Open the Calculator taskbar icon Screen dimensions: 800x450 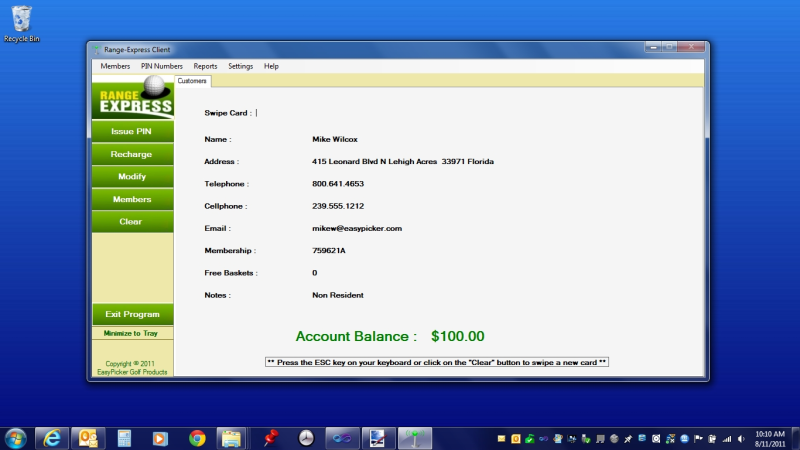point(124,438)
